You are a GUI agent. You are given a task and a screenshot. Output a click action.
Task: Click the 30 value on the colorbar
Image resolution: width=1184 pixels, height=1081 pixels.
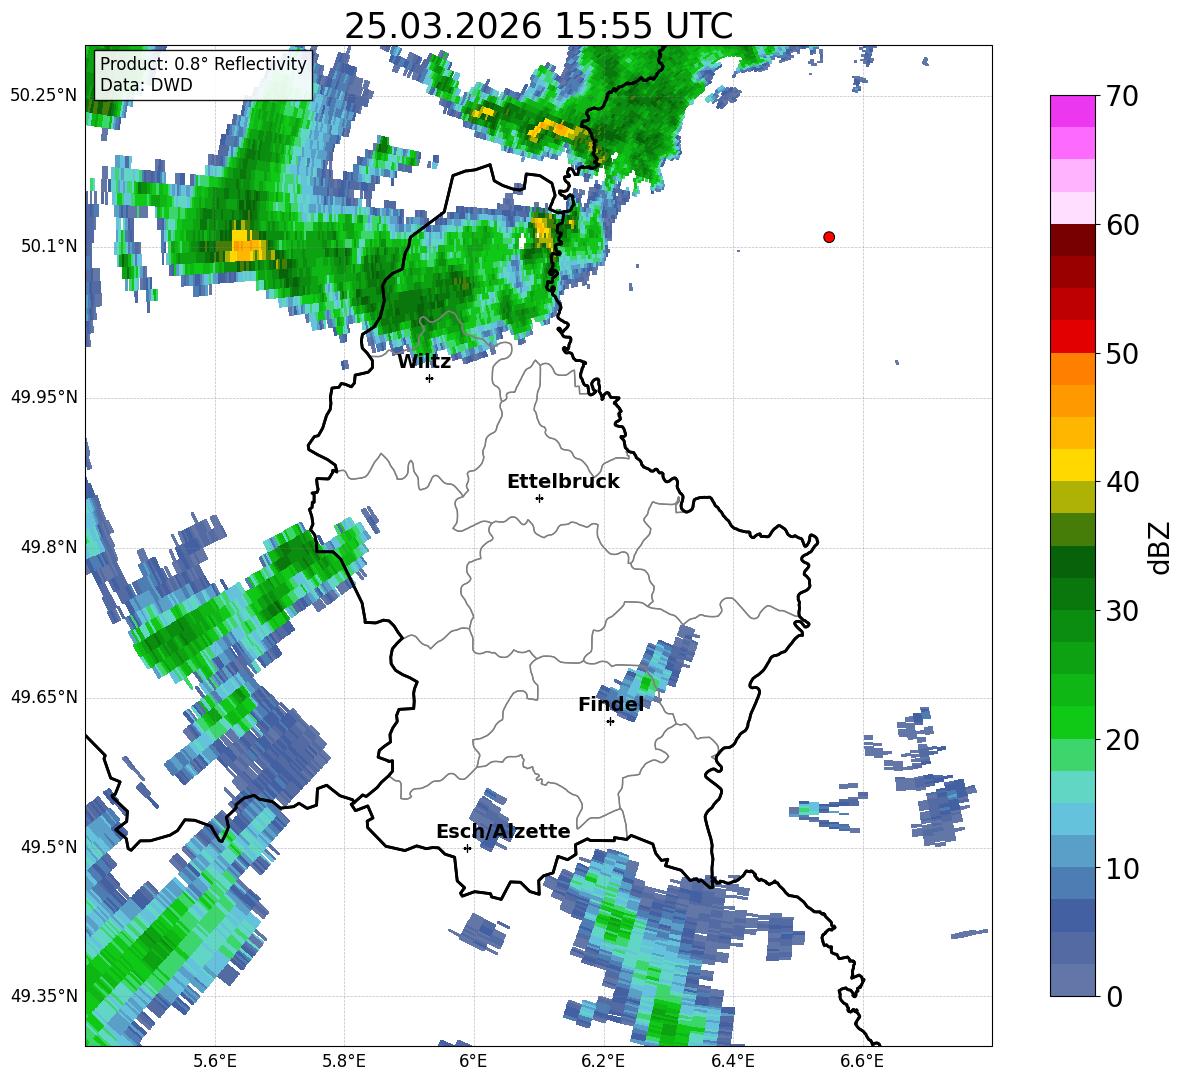[x=1121, y=611]
